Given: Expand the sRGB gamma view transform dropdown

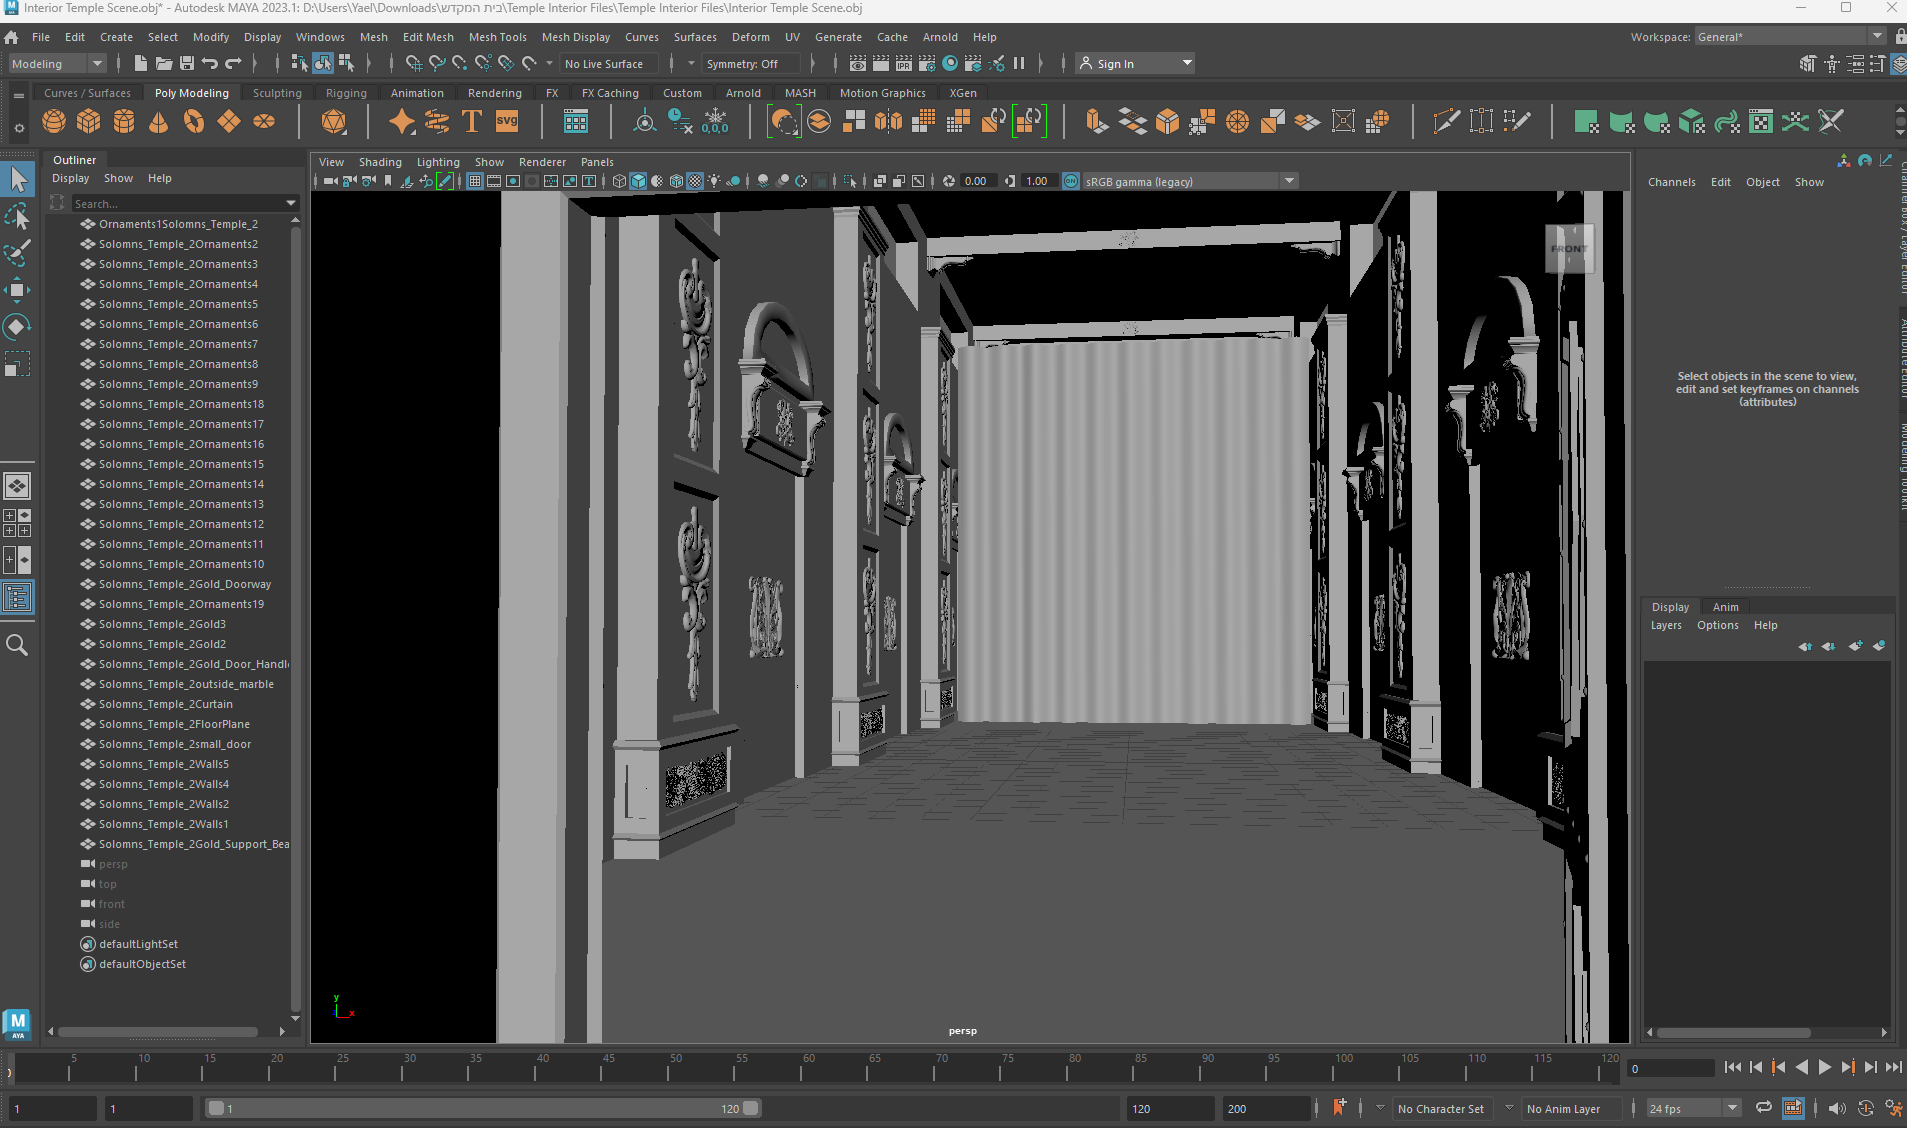Looking at the screenshot, I should [1289, 181].
